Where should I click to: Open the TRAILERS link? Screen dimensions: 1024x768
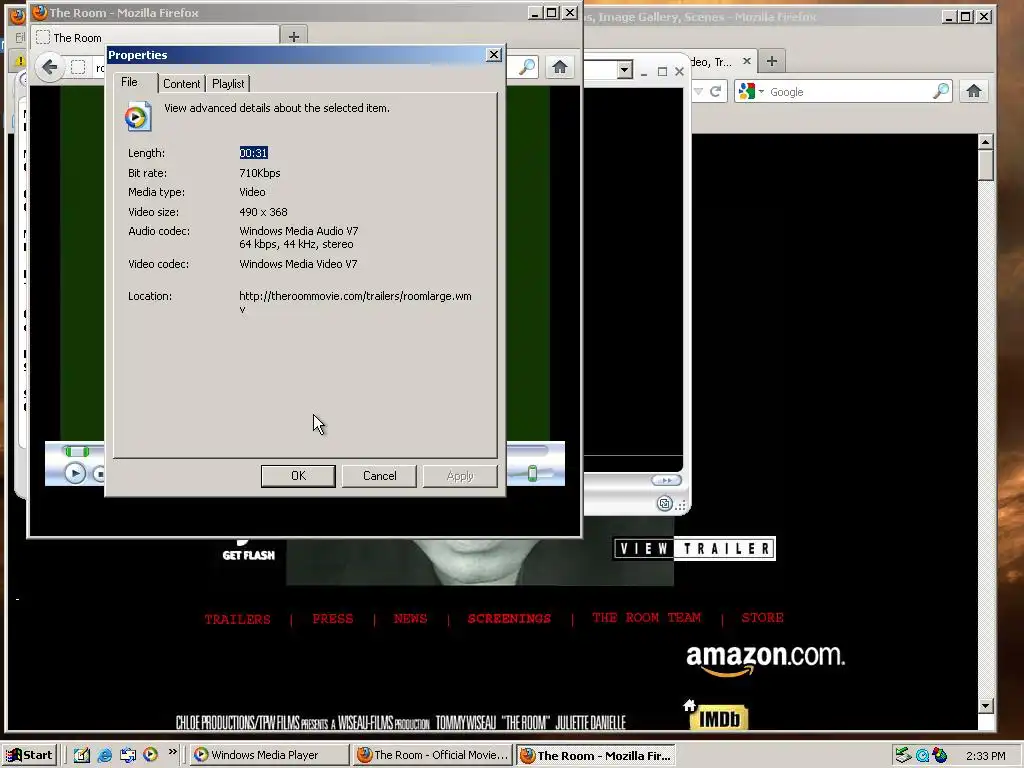coord(237,619)
